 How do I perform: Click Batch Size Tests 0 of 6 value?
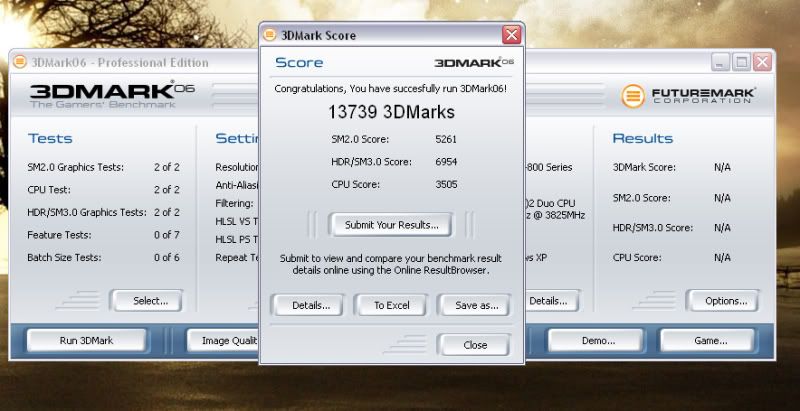click(167, 258)
